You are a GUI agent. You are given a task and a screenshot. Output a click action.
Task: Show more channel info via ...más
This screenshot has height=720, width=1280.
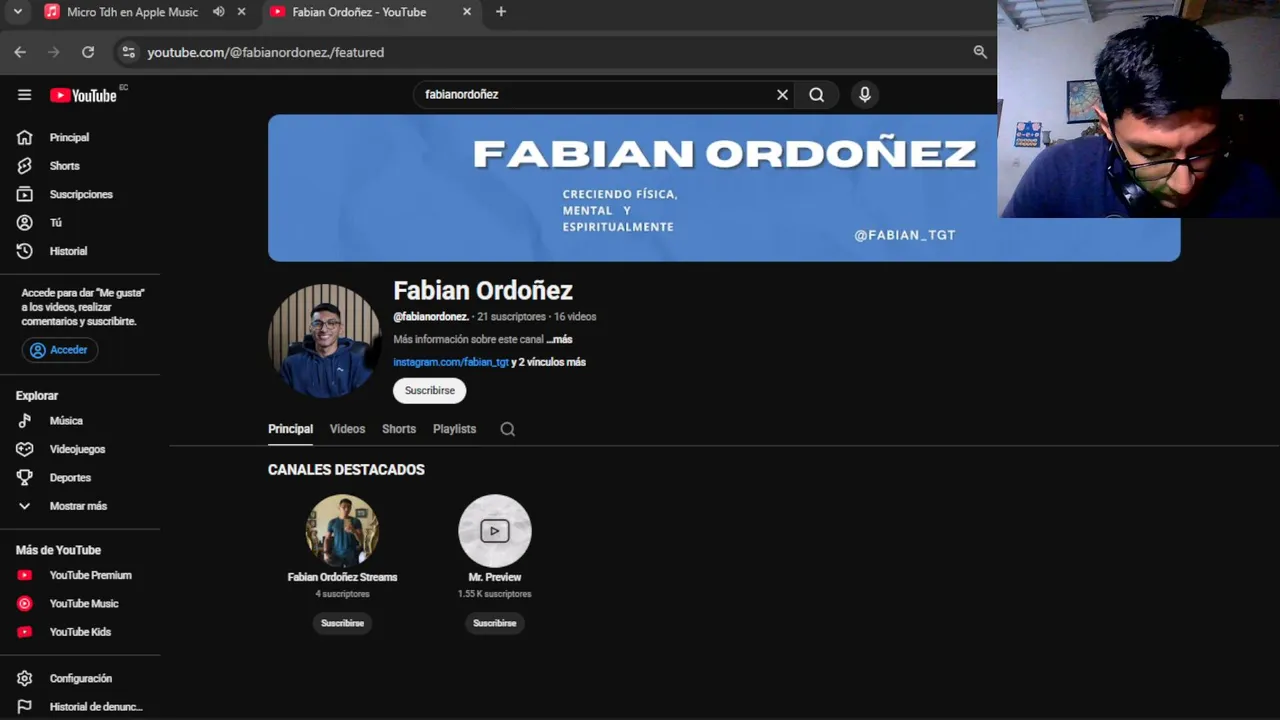tap(560, 340)
